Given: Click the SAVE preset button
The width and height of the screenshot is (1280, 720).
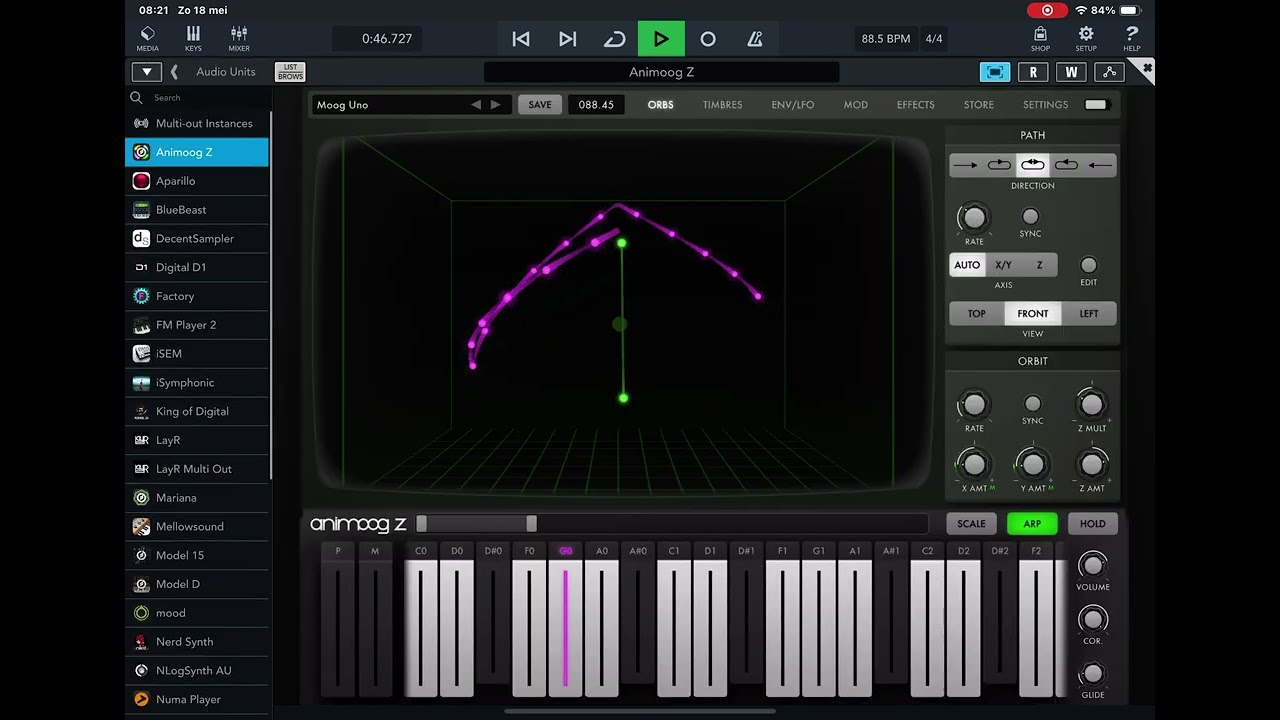Looking at the screenshot, I should coord(540,105).
